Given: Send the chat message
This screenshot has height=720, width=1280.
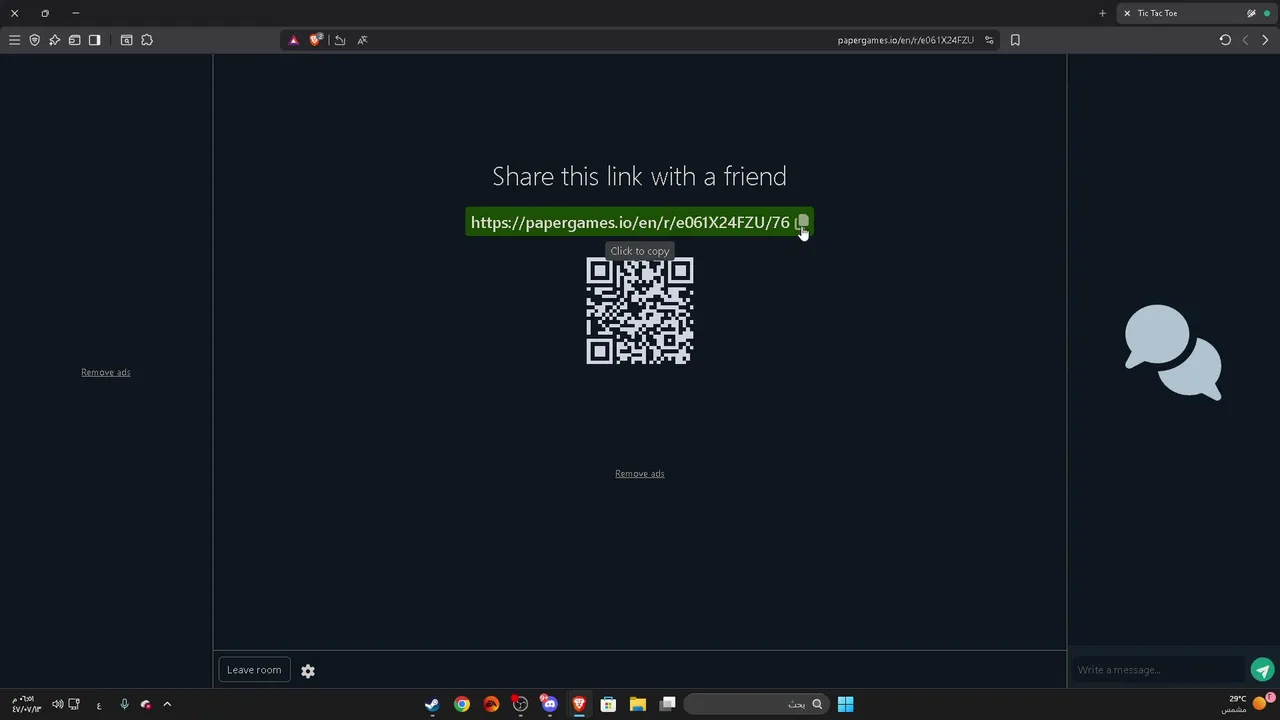Looking at the screenshot, I should point(1263,670).
